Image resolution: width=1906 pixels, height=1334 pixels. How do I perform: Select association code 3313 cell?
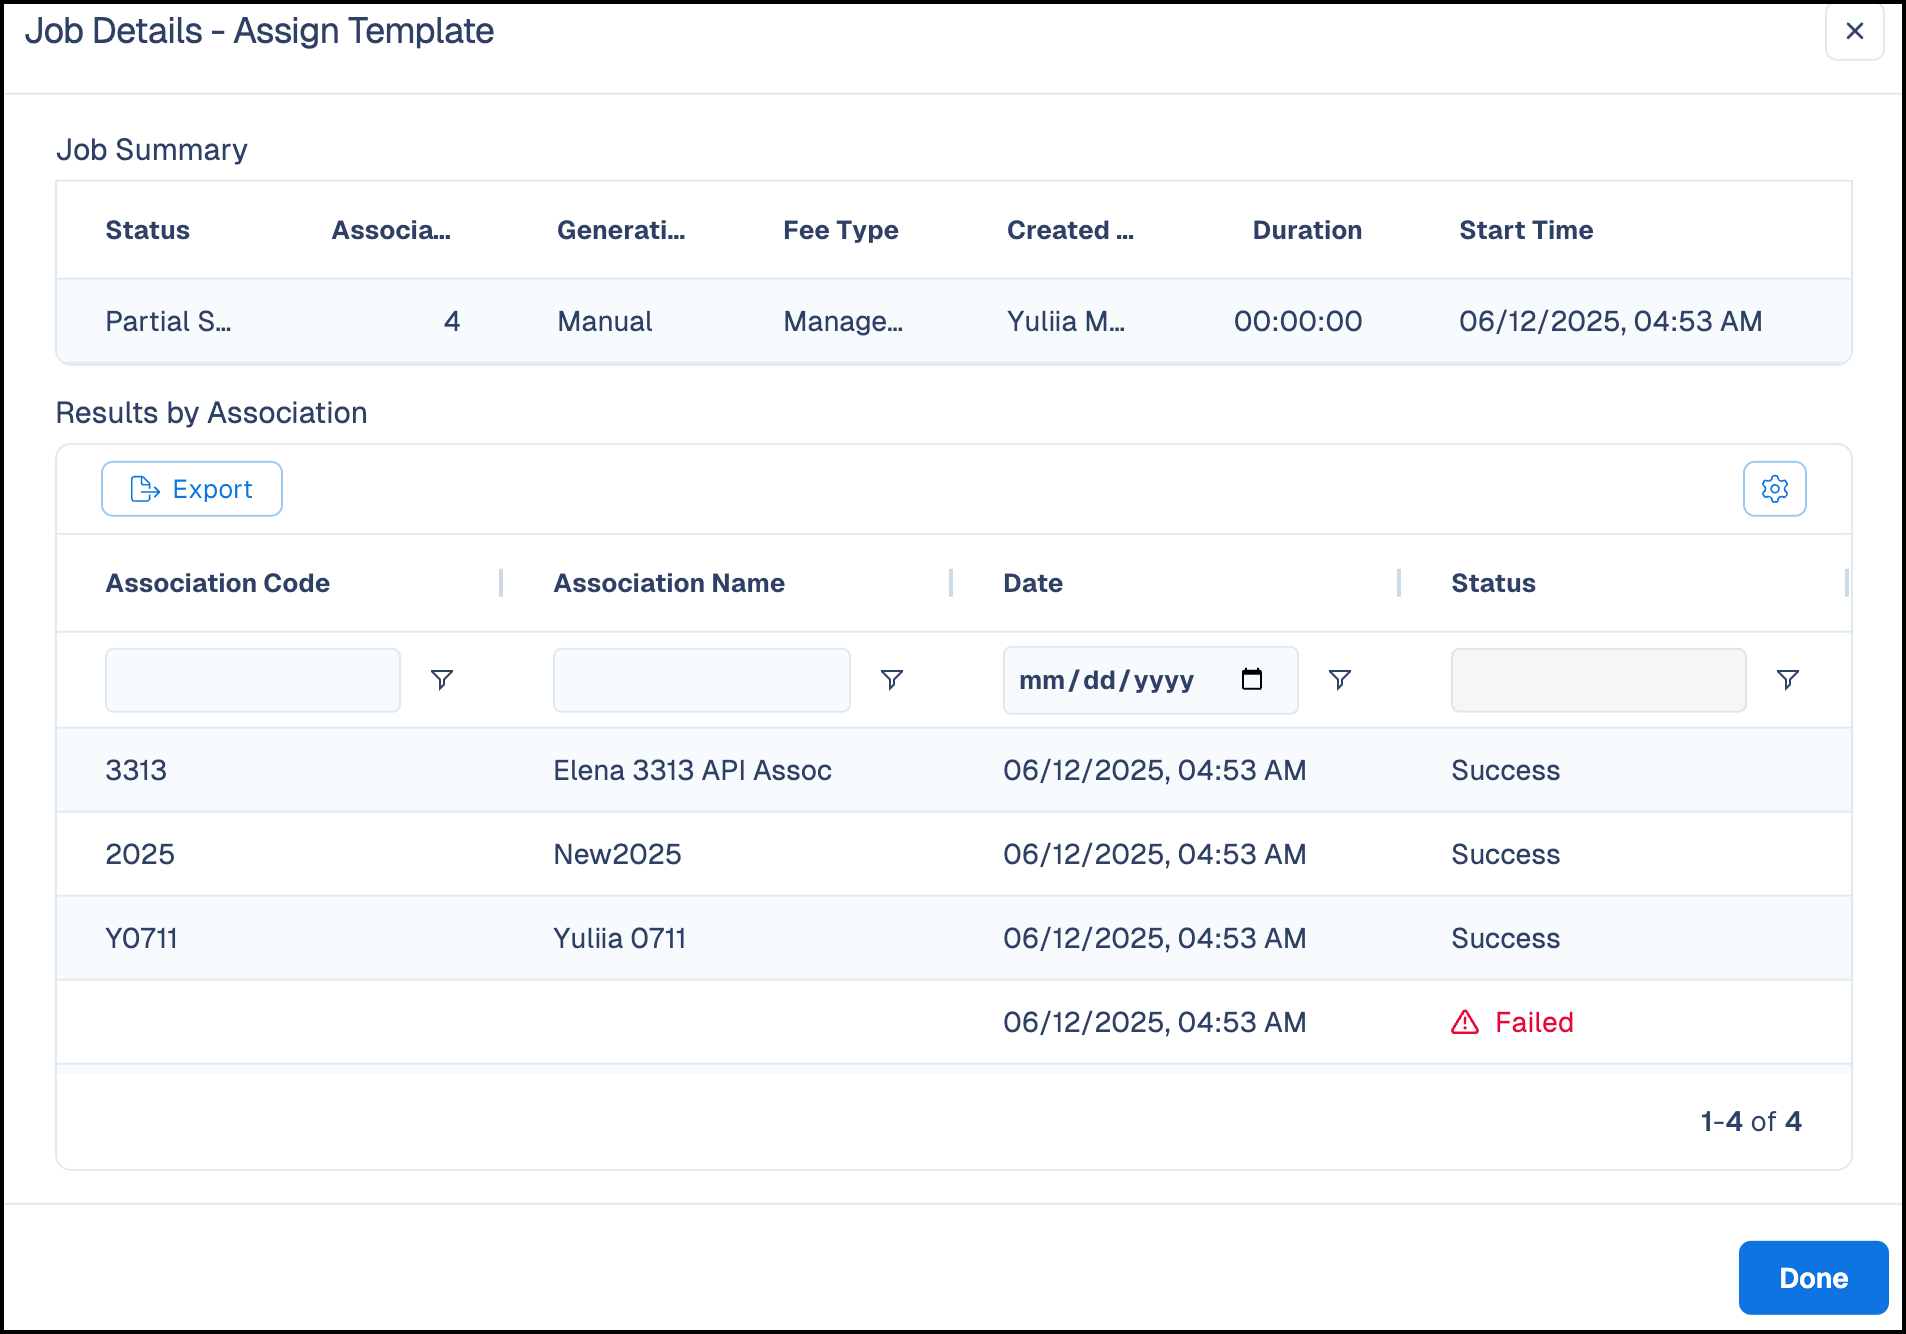point(136,770)
